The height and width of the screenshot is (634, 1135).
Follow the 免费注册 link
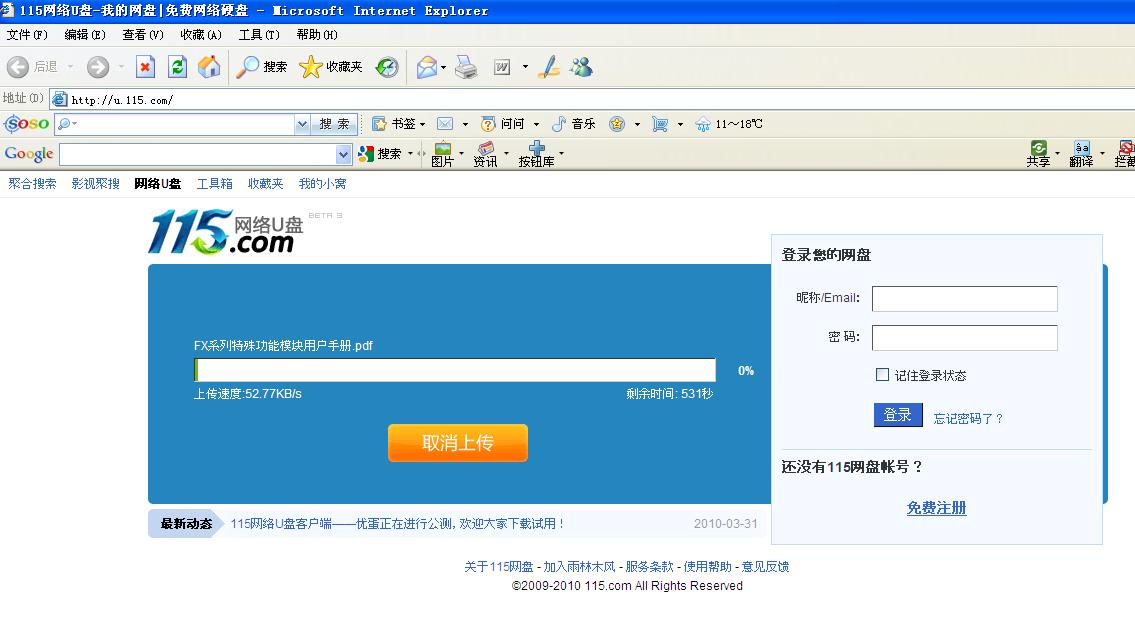coord(937,508)
